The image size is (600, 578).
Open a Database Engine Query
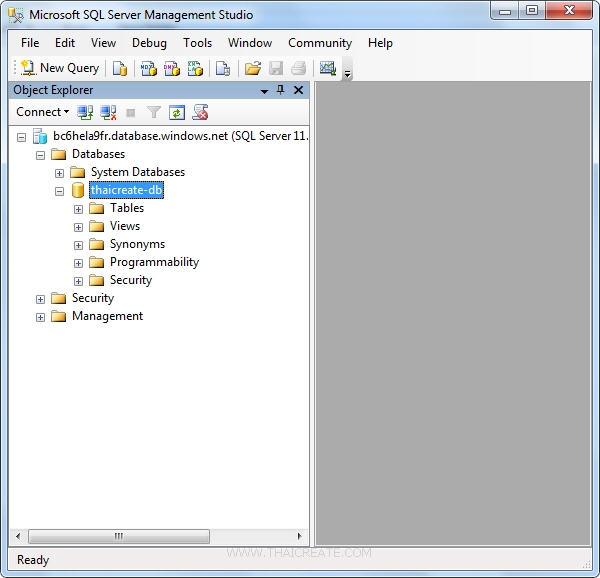tap(120, 68)
